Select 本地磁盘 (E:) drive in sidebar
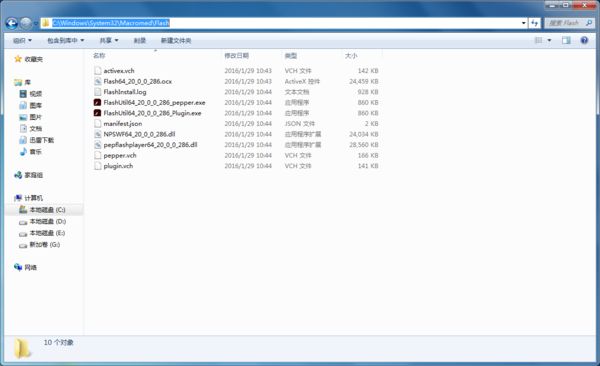This screenshot has height=366, width=600. 42,233
